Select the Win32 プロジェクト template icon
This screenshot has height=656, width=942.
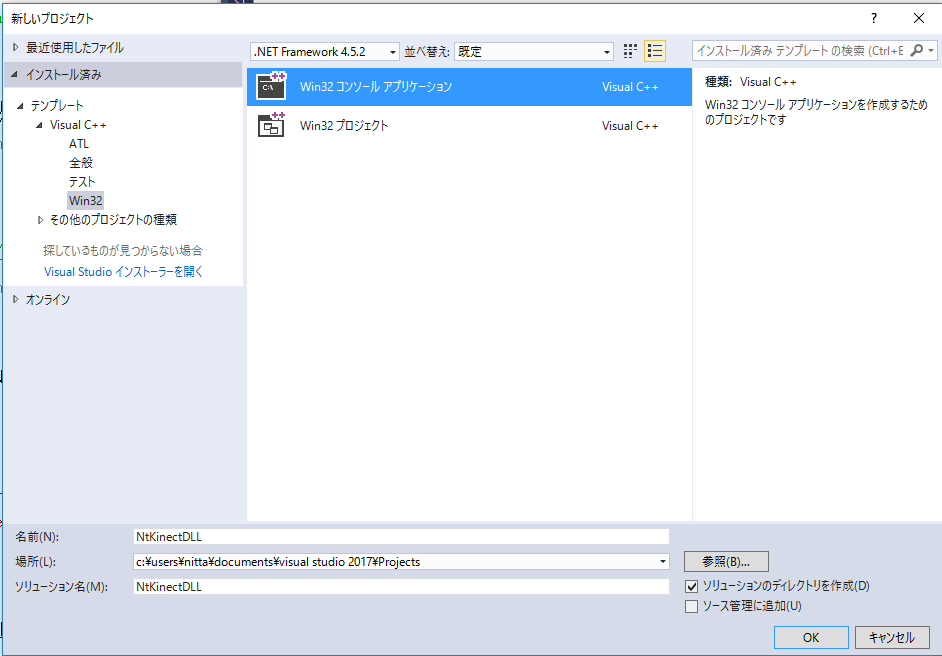tap(271, 125)
